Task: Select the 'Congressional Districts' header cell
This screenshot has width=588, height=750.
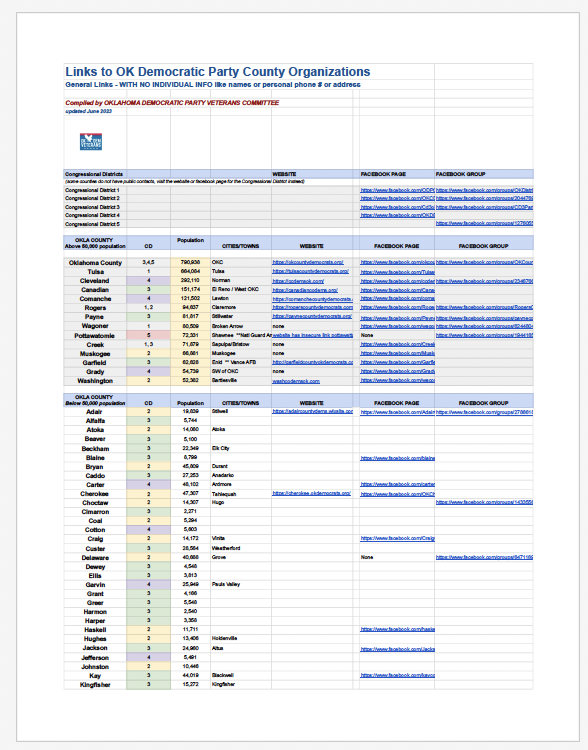Action: [x=94, y=174]
